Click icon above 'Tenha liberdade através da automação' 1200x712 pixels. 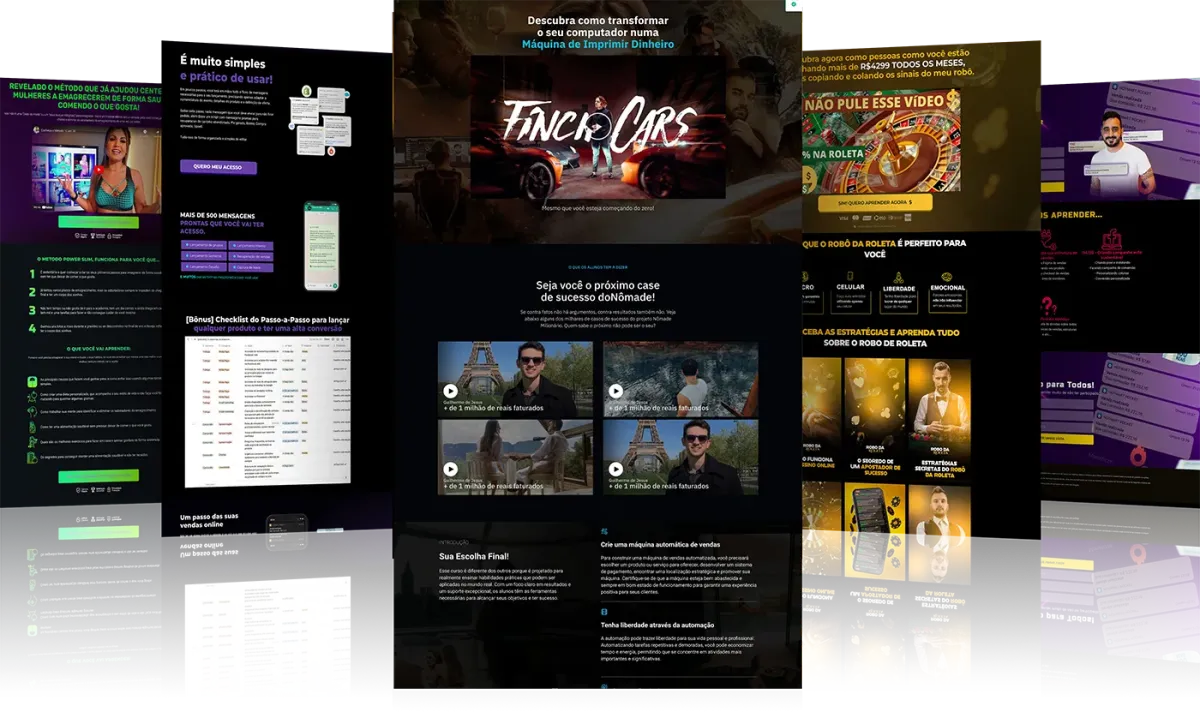tap(604, 611)
